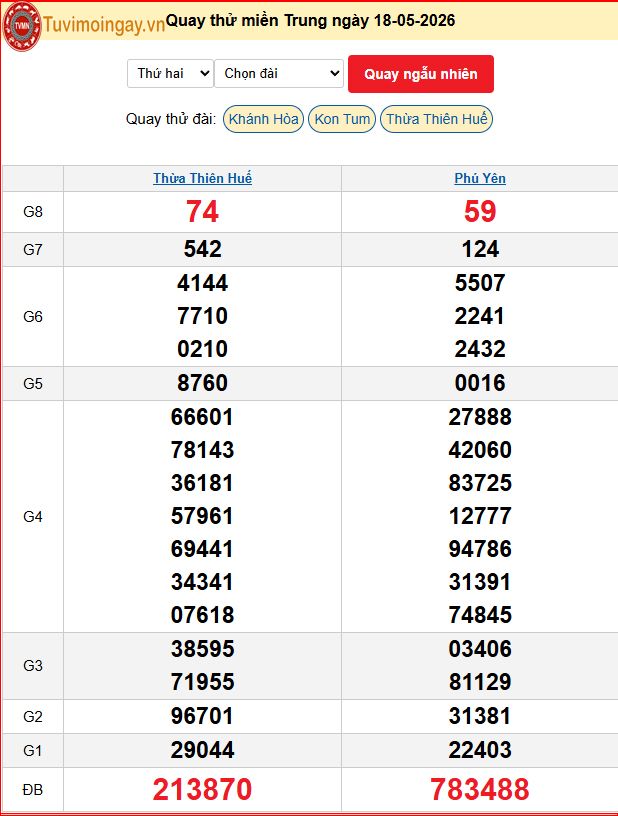Click the G2 number 31381
This screenshot has height=816, width=618.
tap(480, 716)
